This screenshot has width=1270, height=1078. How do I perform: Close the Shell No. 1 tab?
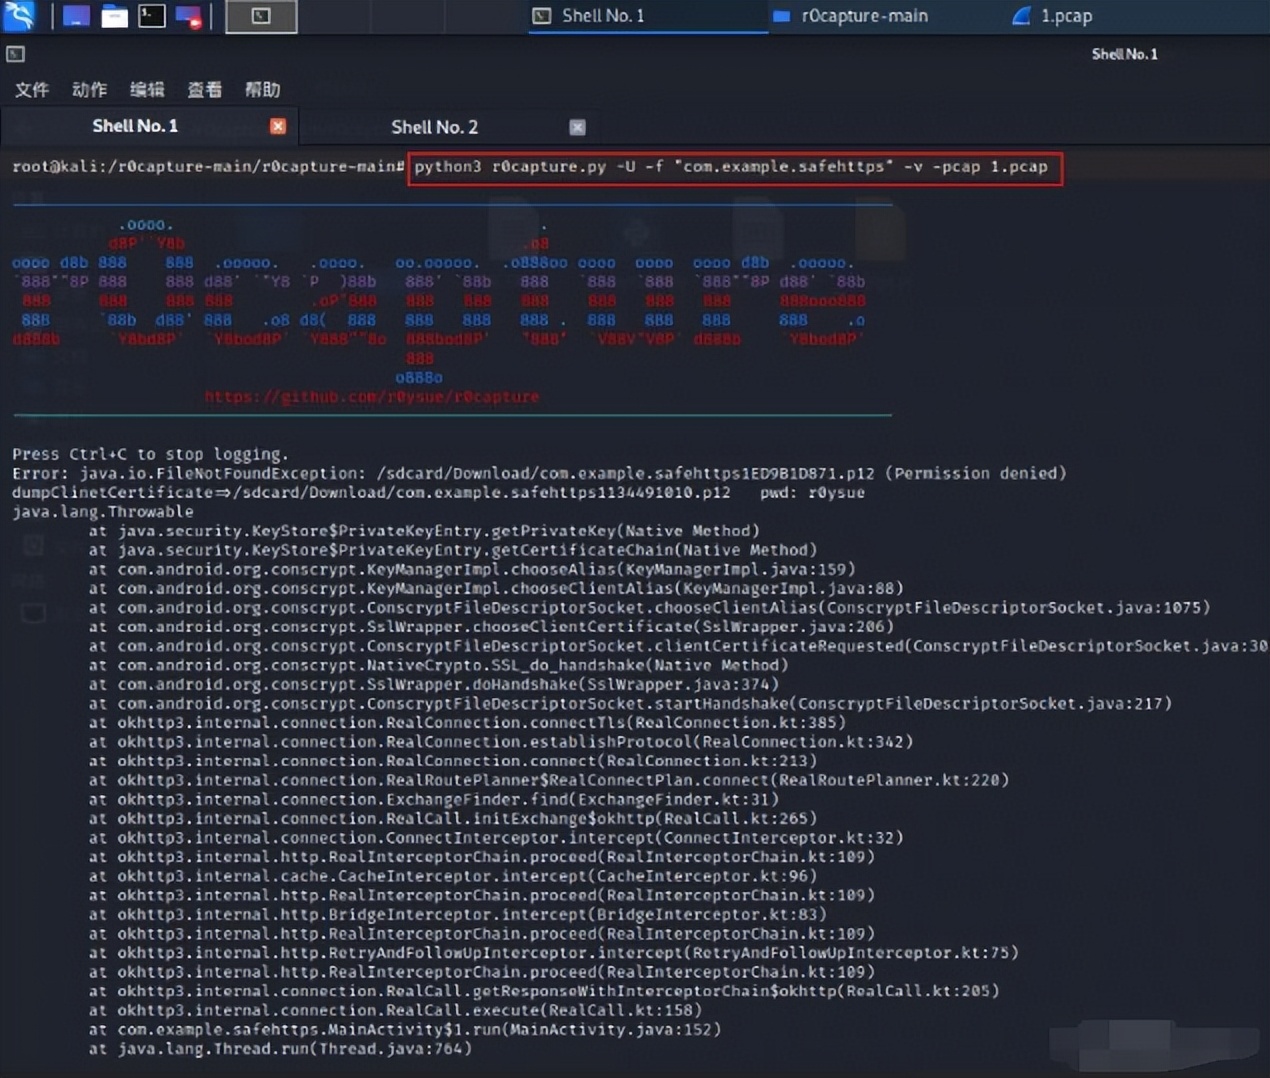pyautogui.click(x=277, y=126)
